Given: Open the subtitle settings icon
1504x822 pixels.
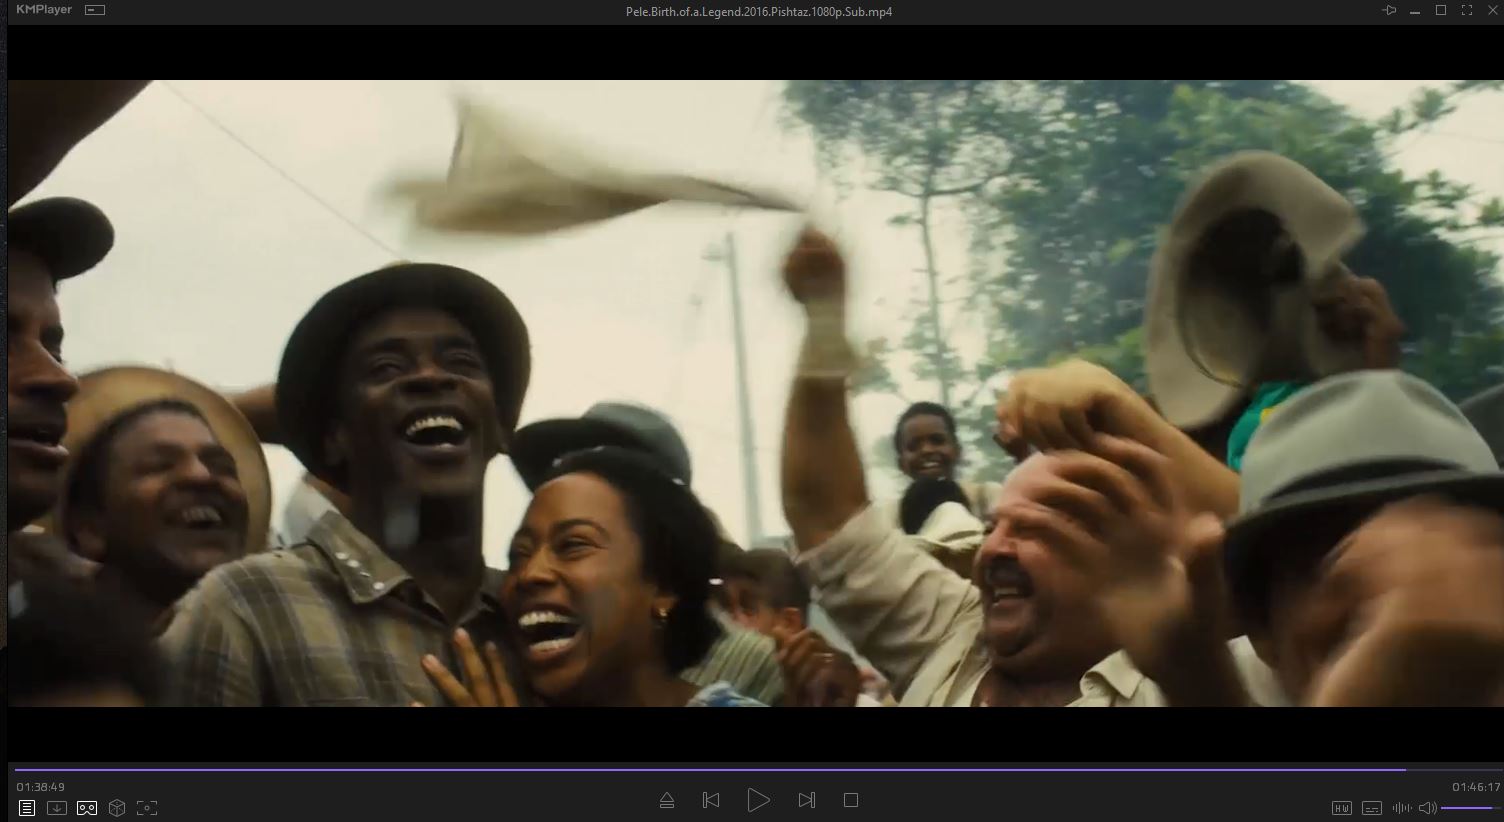Looking at the screenshot, I should coord(1372,808).
